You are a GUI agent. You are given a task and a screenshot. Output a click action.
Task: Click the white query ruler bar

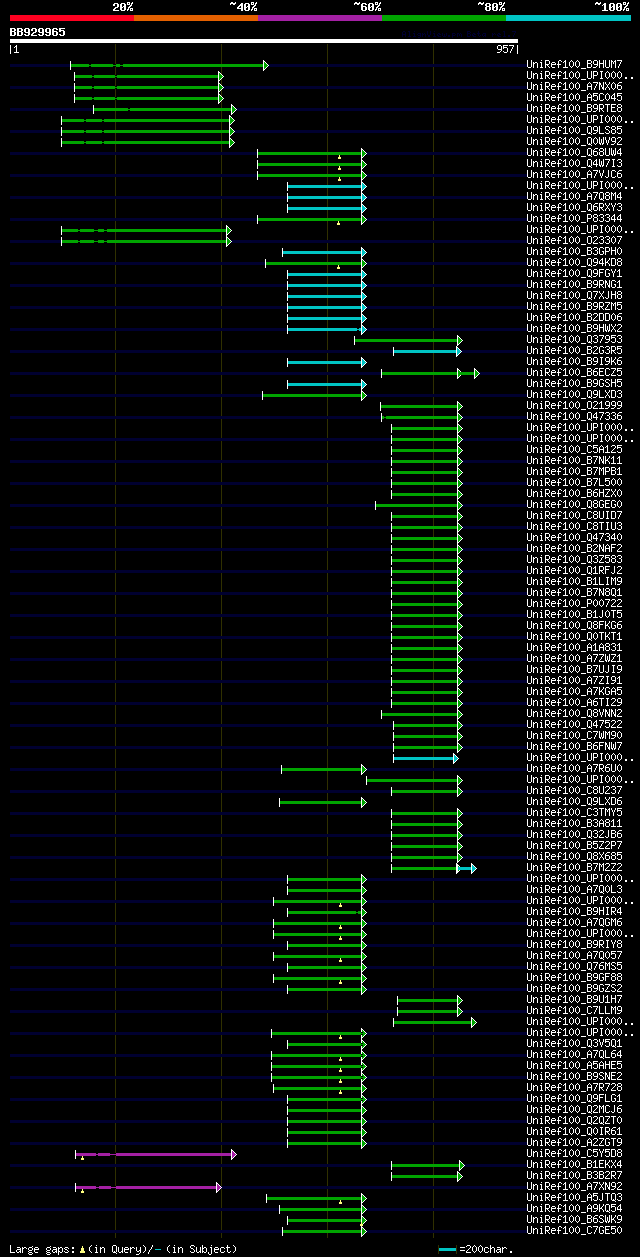tap(264, 41)
